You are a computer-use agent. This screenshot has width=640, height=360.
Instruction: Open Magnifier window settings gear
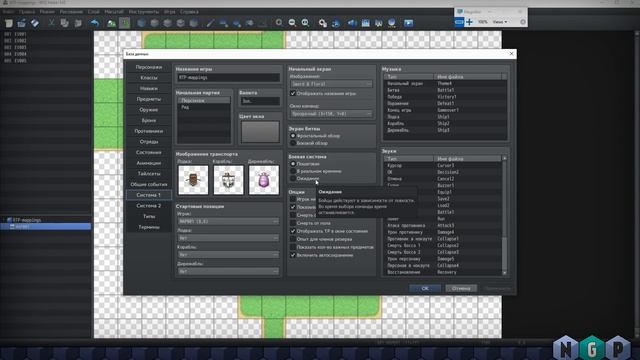[x=523, y=22]
